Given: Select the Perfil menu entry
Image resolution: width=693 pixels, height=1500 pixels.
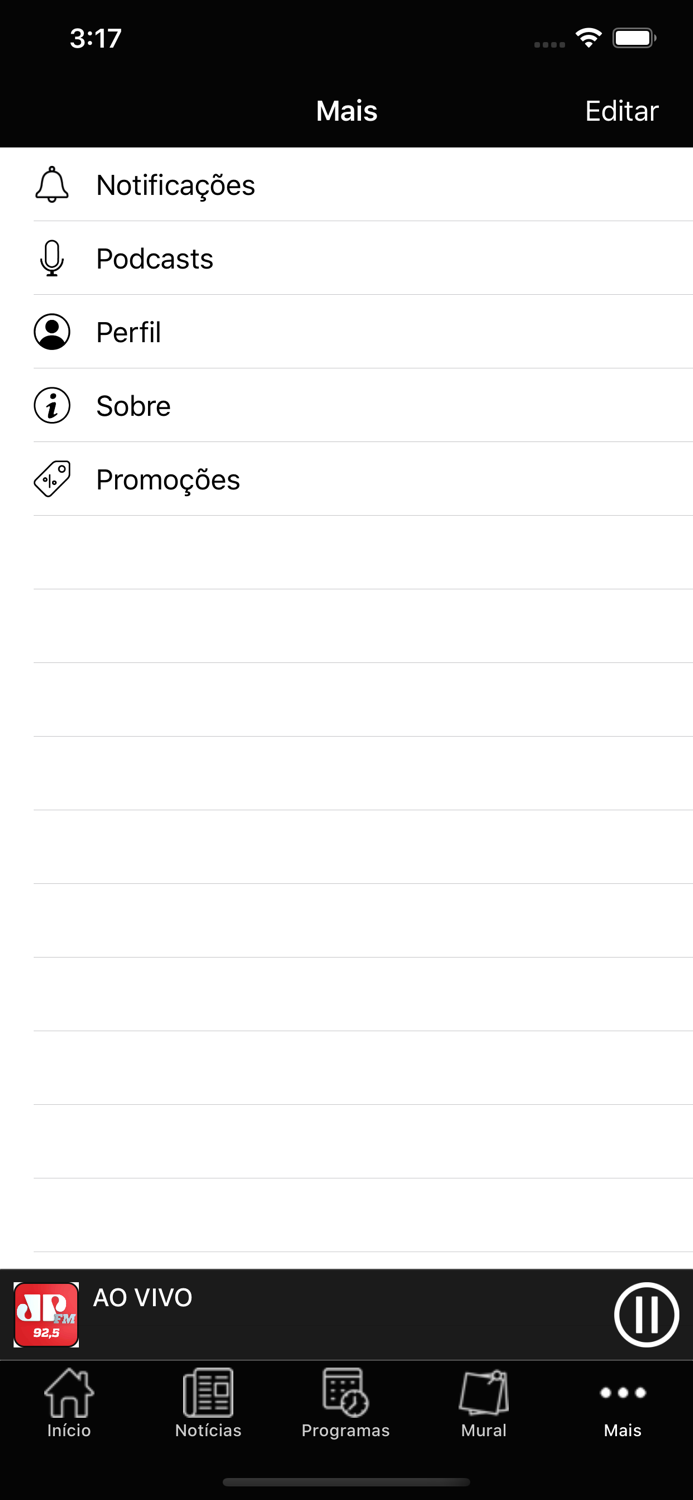Looking at the screenshot, I should (129, 332).
